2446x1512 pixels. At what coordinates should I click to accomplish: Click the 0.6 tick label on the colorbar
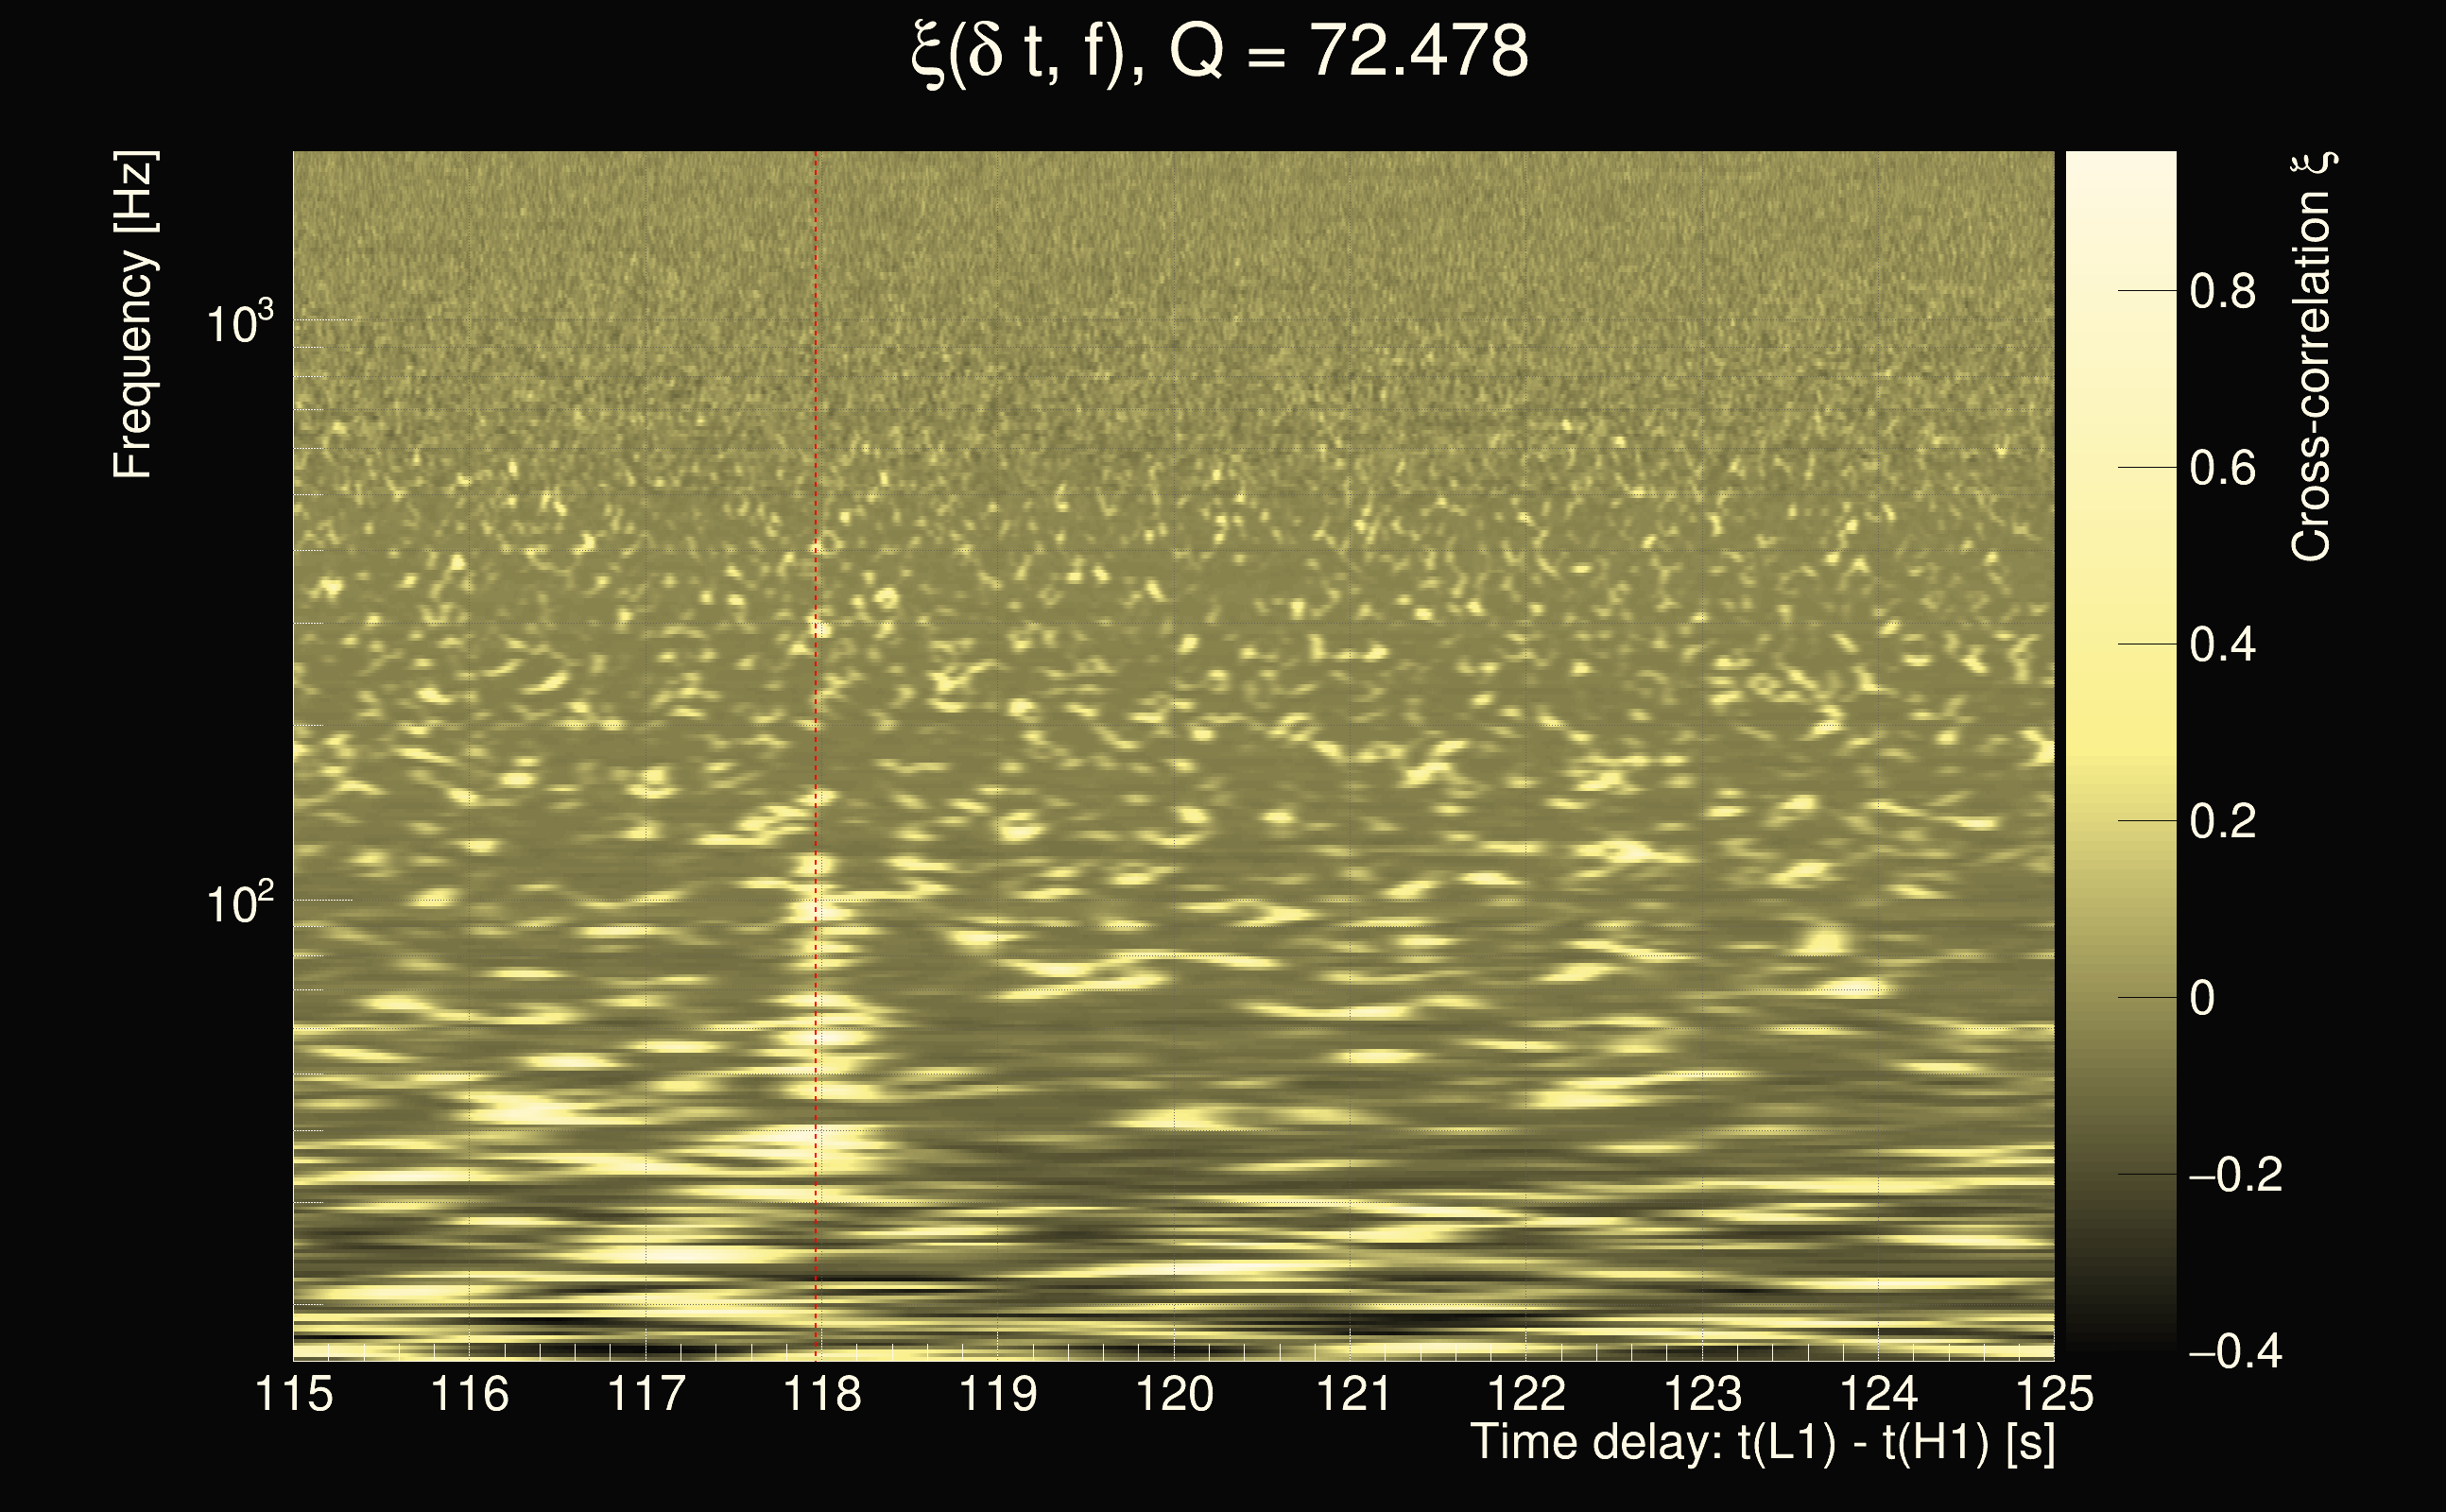tap(2222, 468)
